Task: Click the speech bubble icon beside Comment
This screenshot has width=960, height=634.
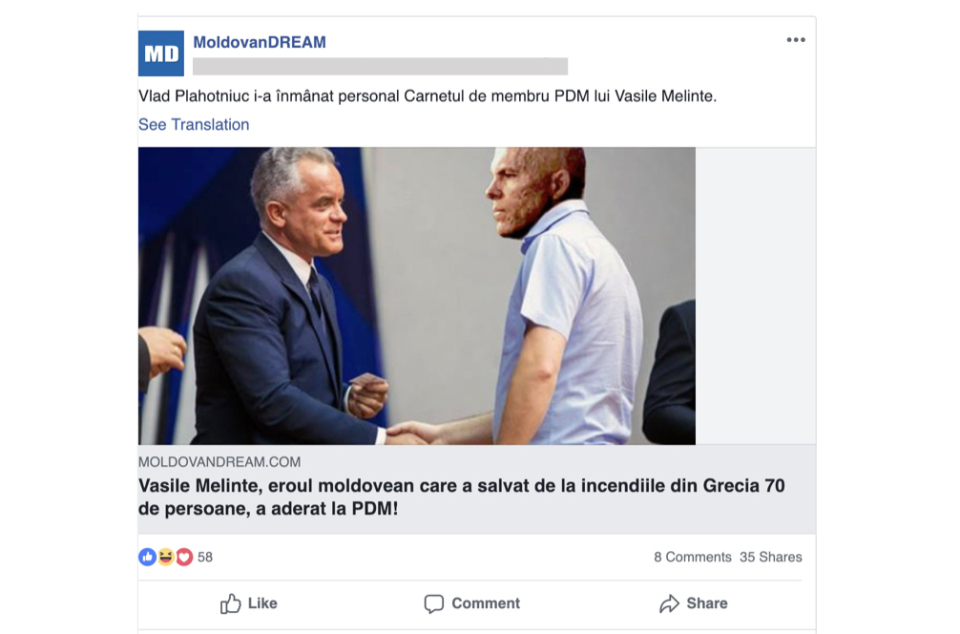Action: pos(434,603)
